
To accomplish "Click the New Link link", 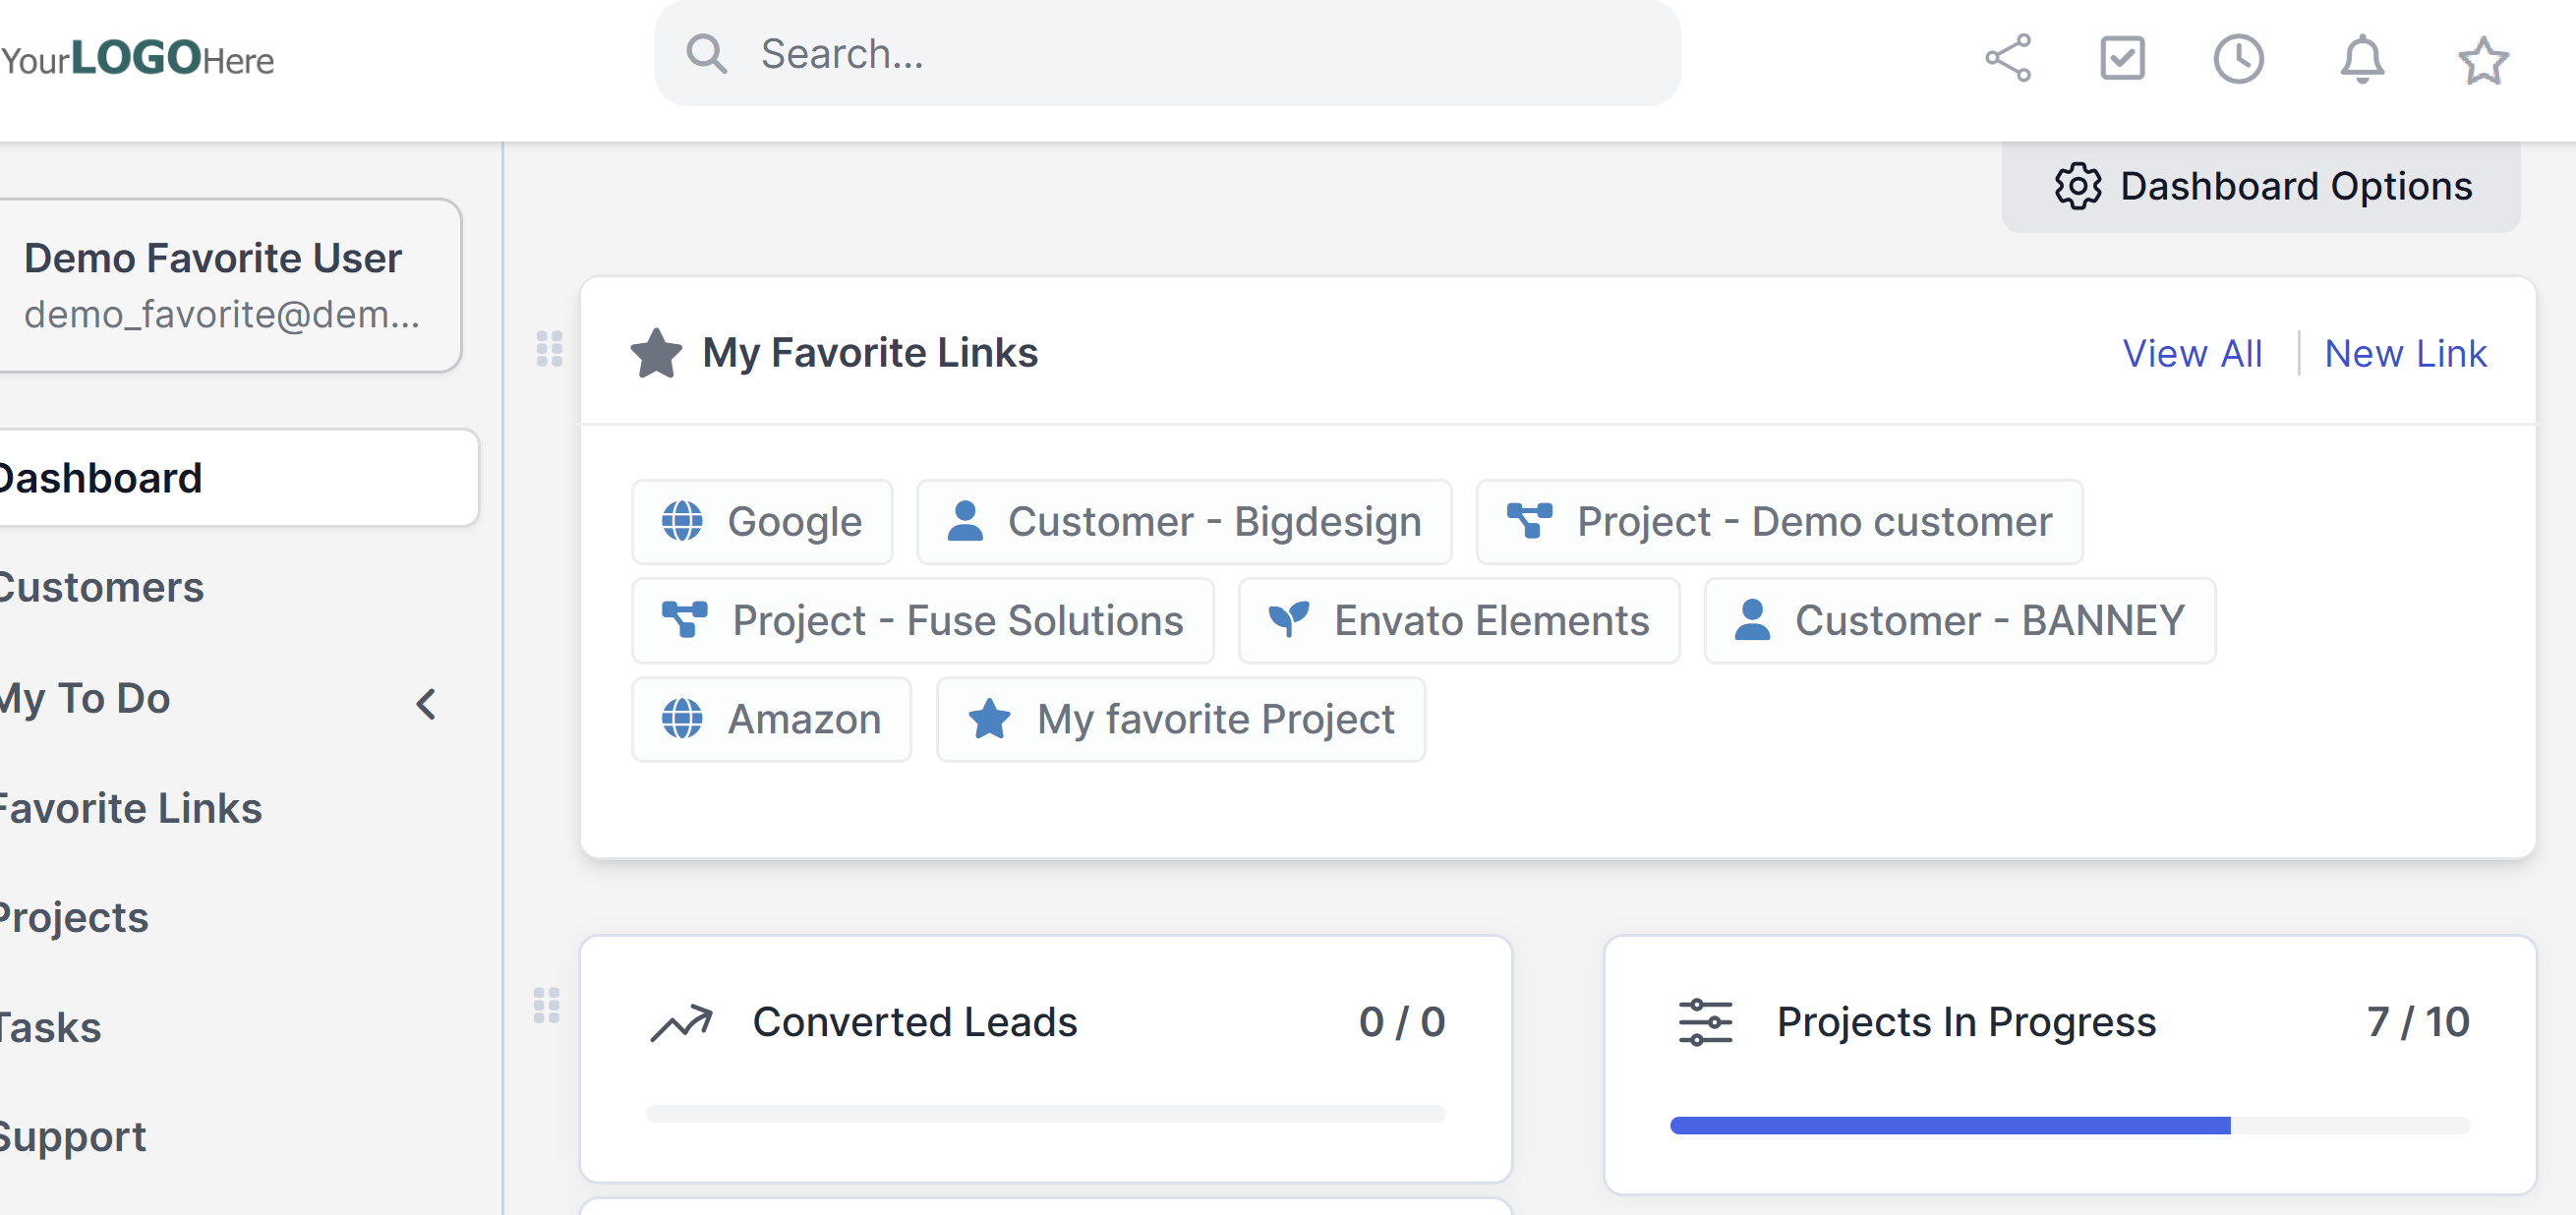I will pyautogui.click(x=2405, y=353).
